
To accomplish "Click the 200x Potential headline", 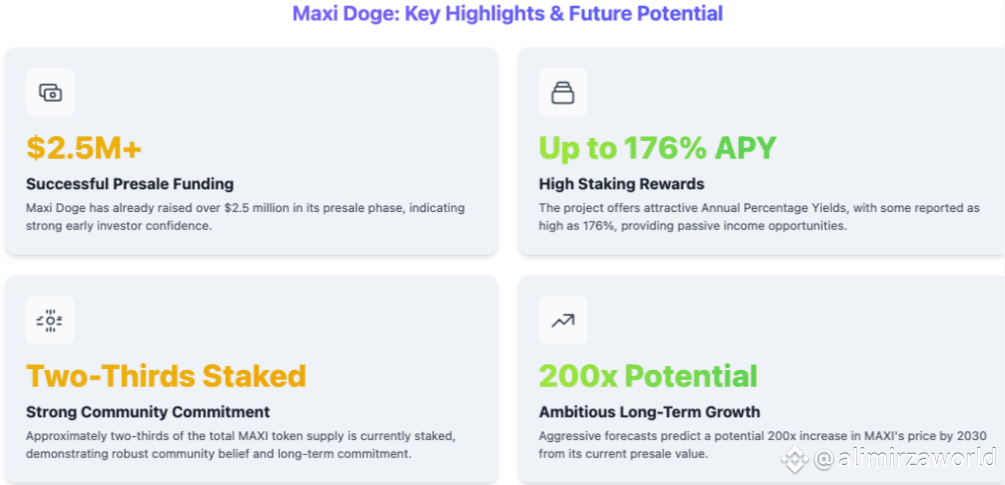I will click(x=648, y=376).
